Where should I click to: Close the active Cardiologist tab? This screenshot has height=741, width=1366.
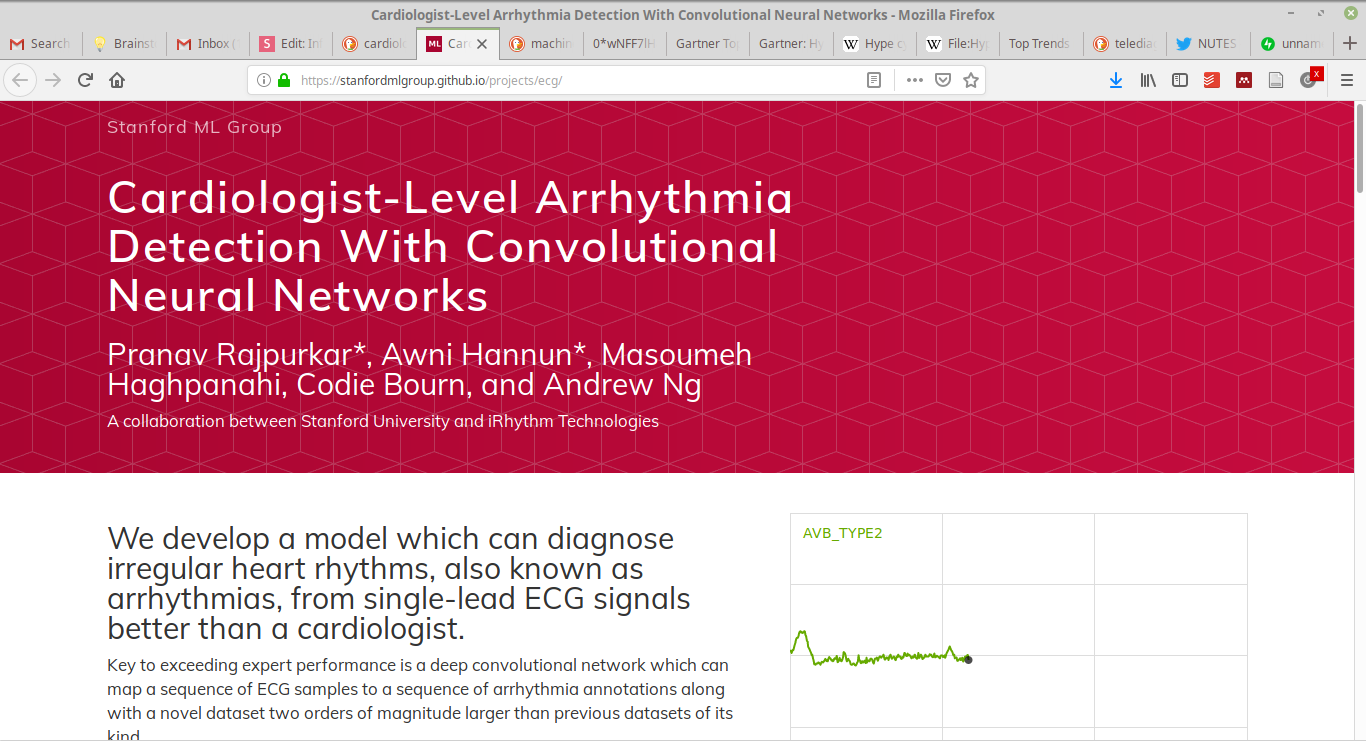pyautogui.click(x=483, y=44)
